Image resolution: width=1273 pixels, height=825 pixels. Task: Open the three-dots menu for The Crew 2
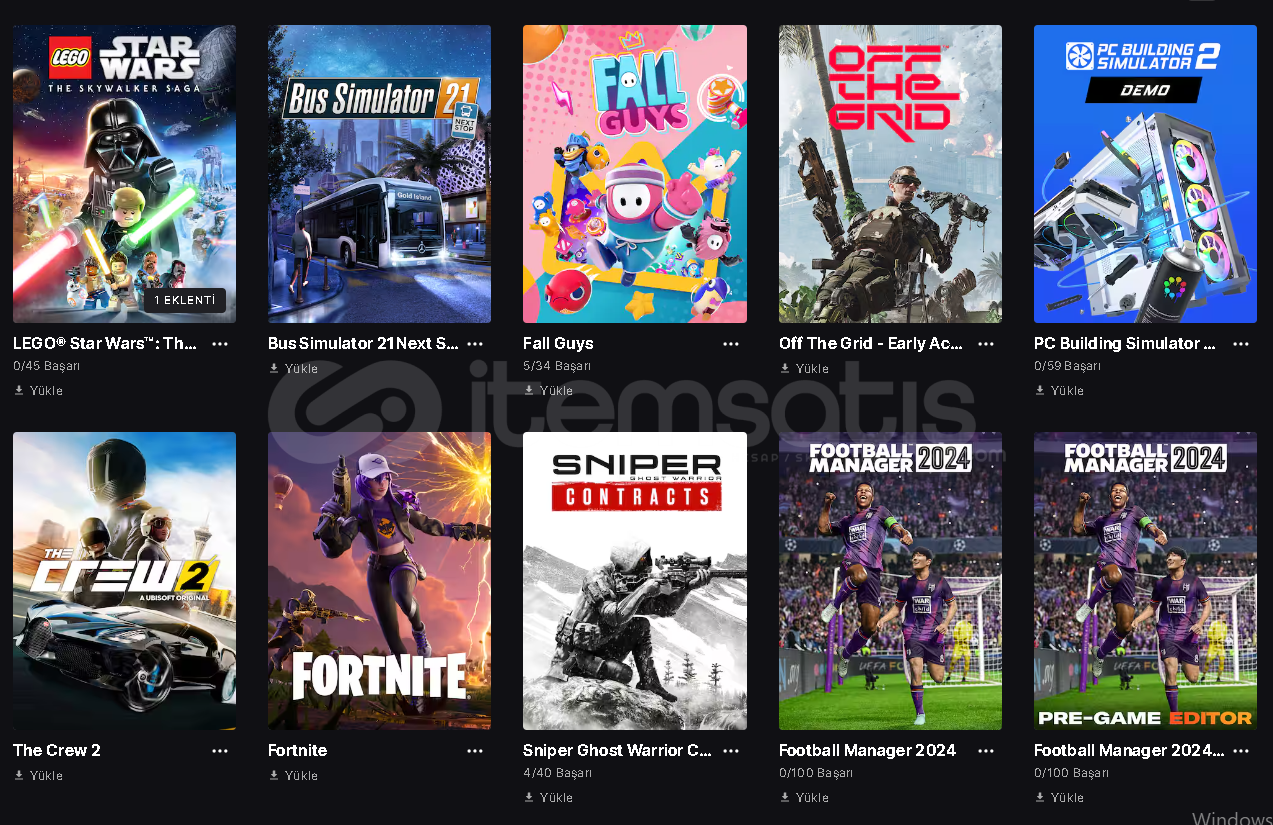point(220,751)
